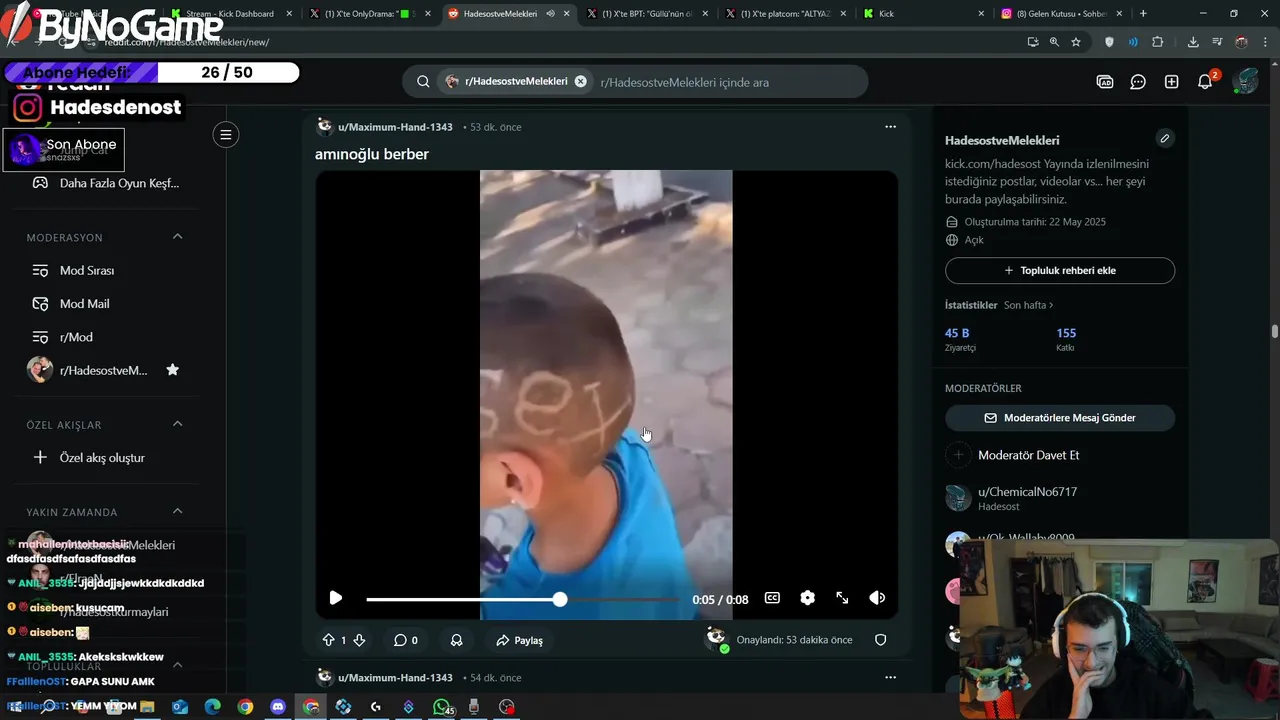Click 155 Katkı statistic
This screenshot has height=720, width=1280.
(x=1066, y=339)
